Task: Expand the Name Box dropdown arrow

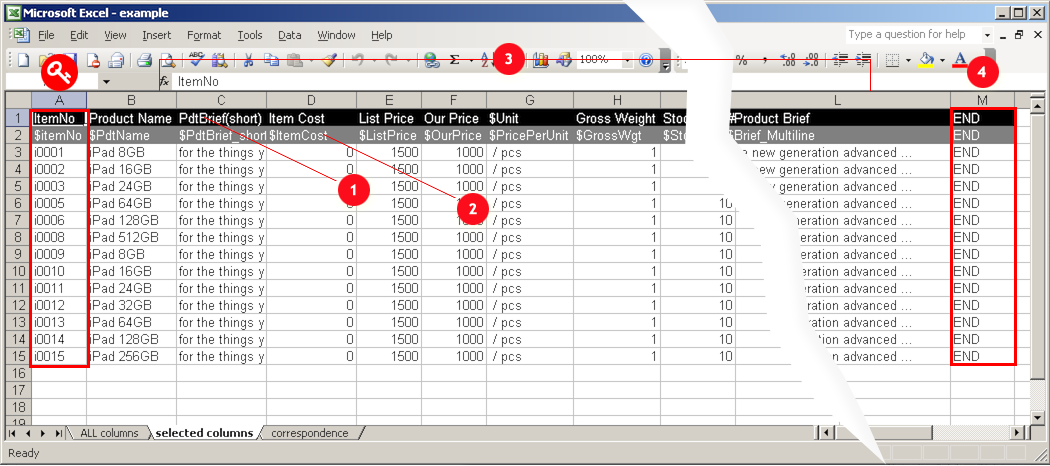Action: point(106,81)
